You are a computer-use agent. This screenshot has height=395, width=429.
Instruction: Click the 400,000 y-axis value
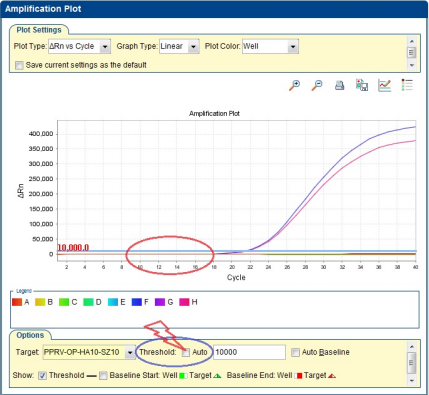pos(41,134)
